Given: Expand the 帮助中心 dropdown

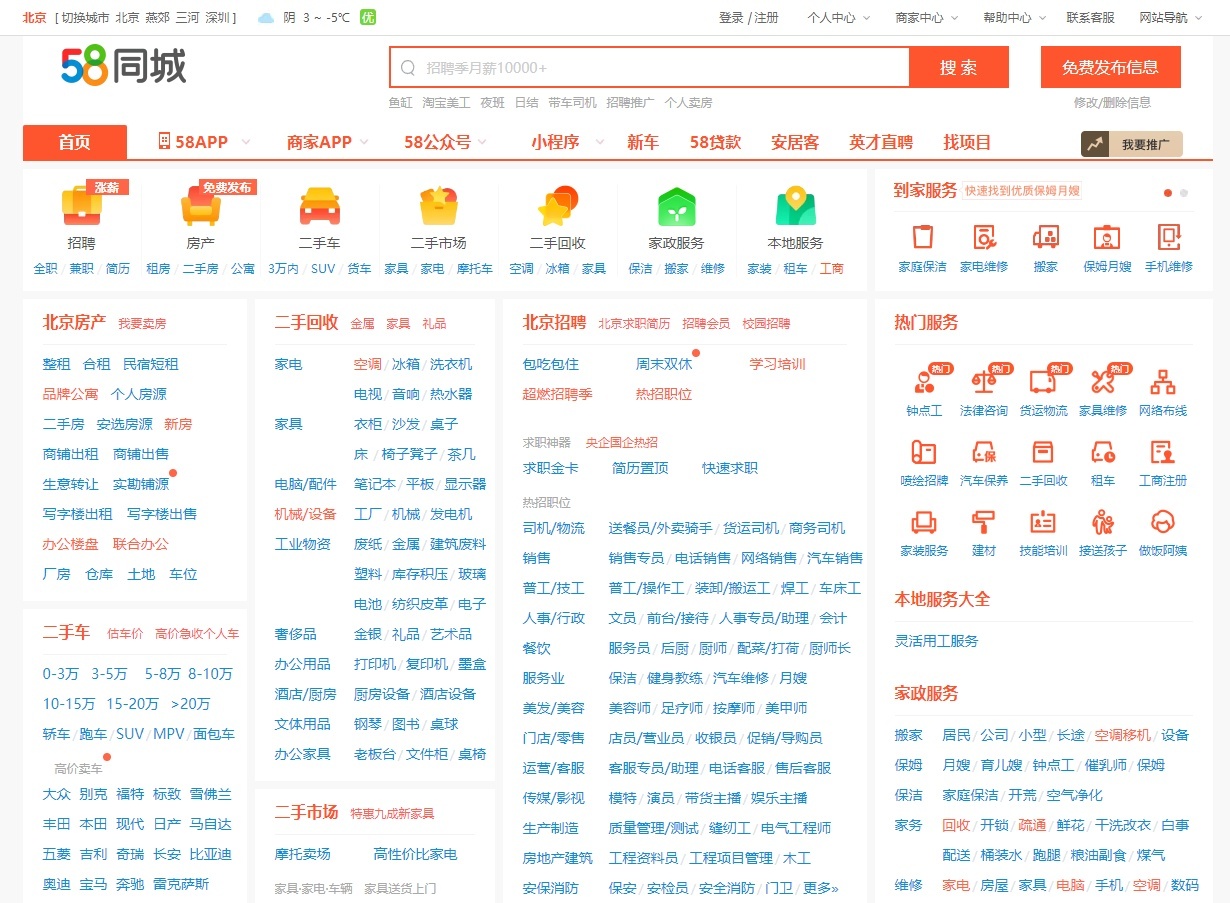Looking at the screenshot, I should [x=1014, y=17].
